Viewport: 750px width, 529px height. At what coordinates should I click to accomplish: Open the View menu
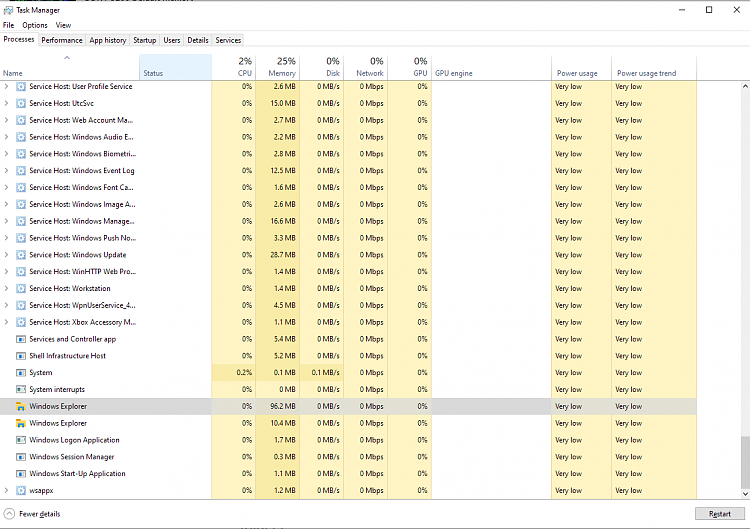(63, 25)
